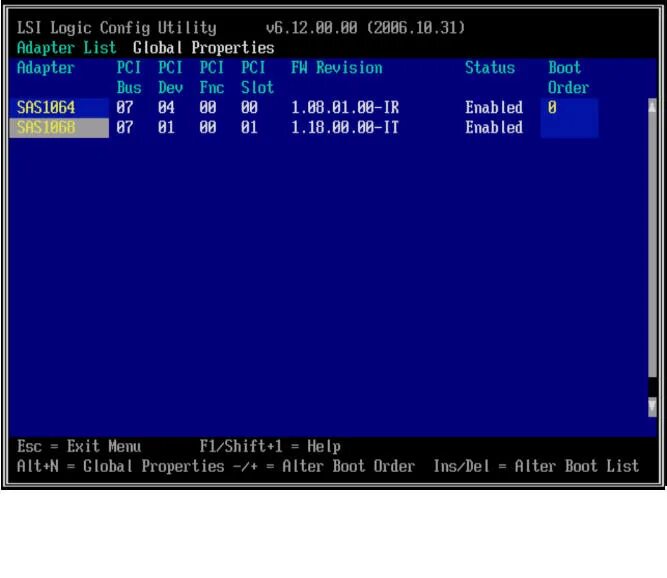Click the PCI Dev column header
Viewport: 667px width, 578px height.
(x=171, y=77)
